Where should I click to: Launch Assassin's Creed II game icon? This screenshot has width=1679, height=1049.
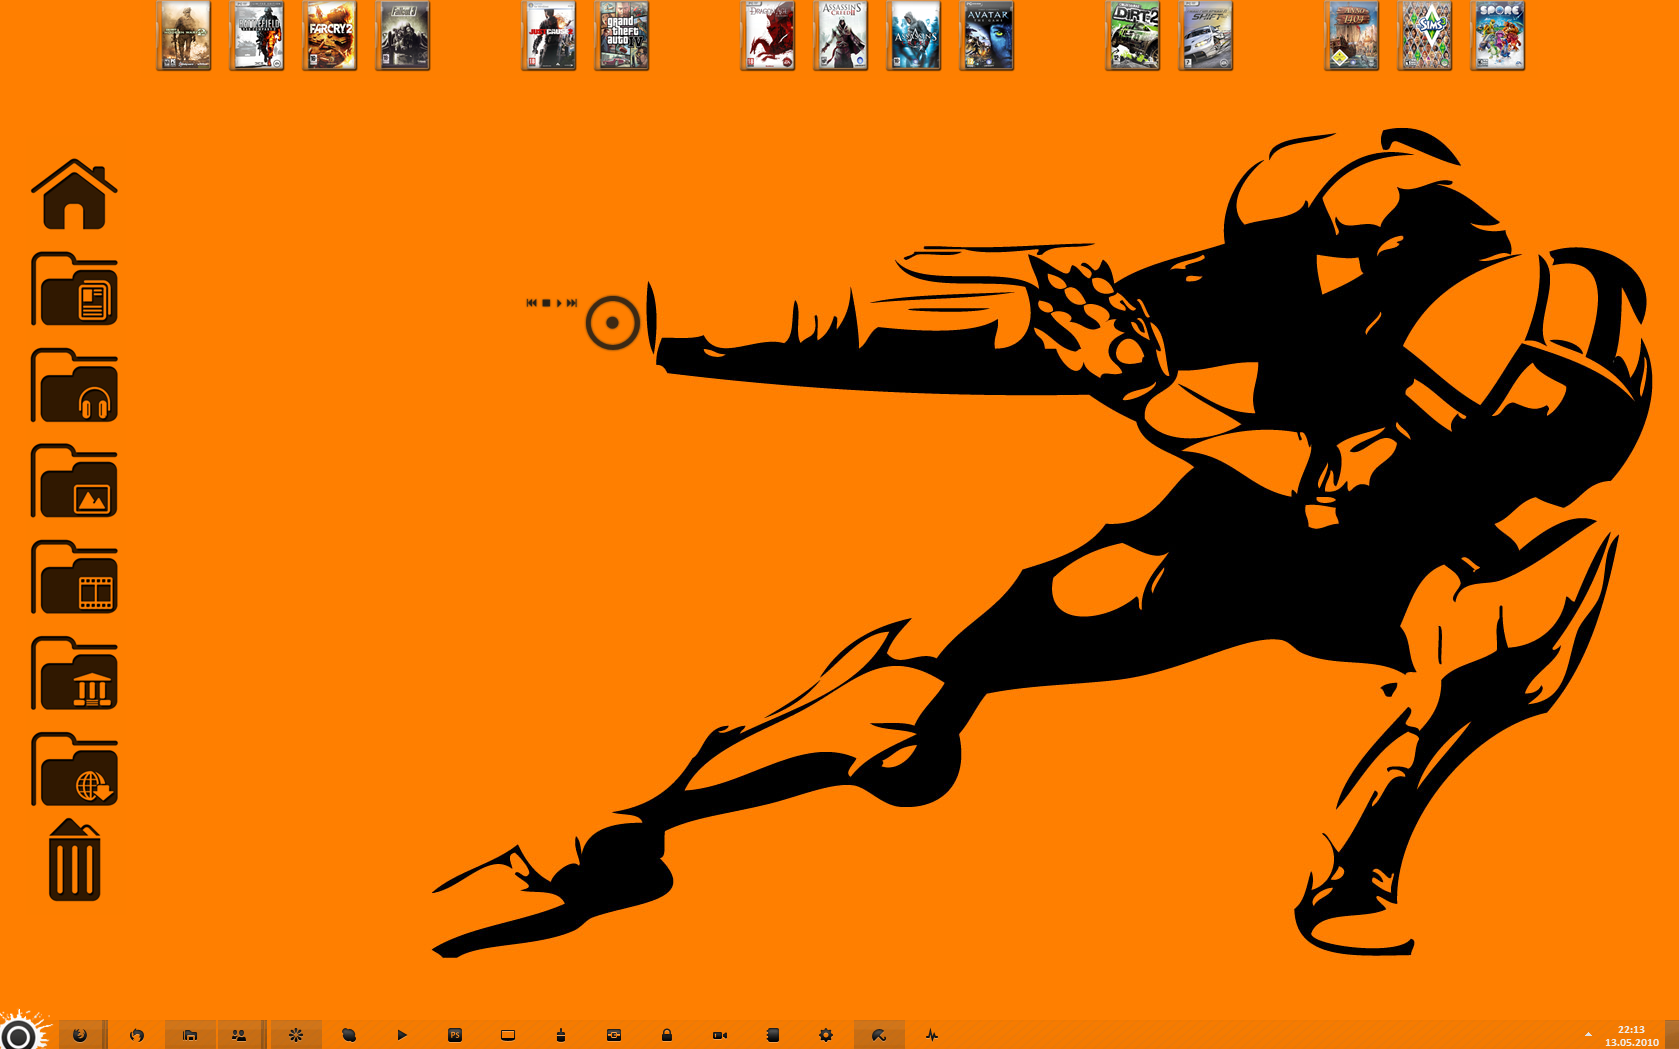coord(841,36)
